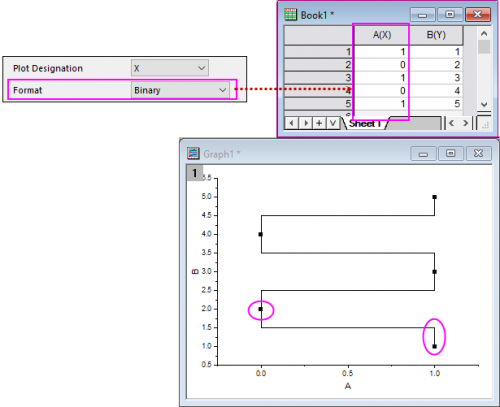Click the X axis tick label 0.5
Image resolution: width=500 pixels, height=407 pixels.
click(347, 373)
